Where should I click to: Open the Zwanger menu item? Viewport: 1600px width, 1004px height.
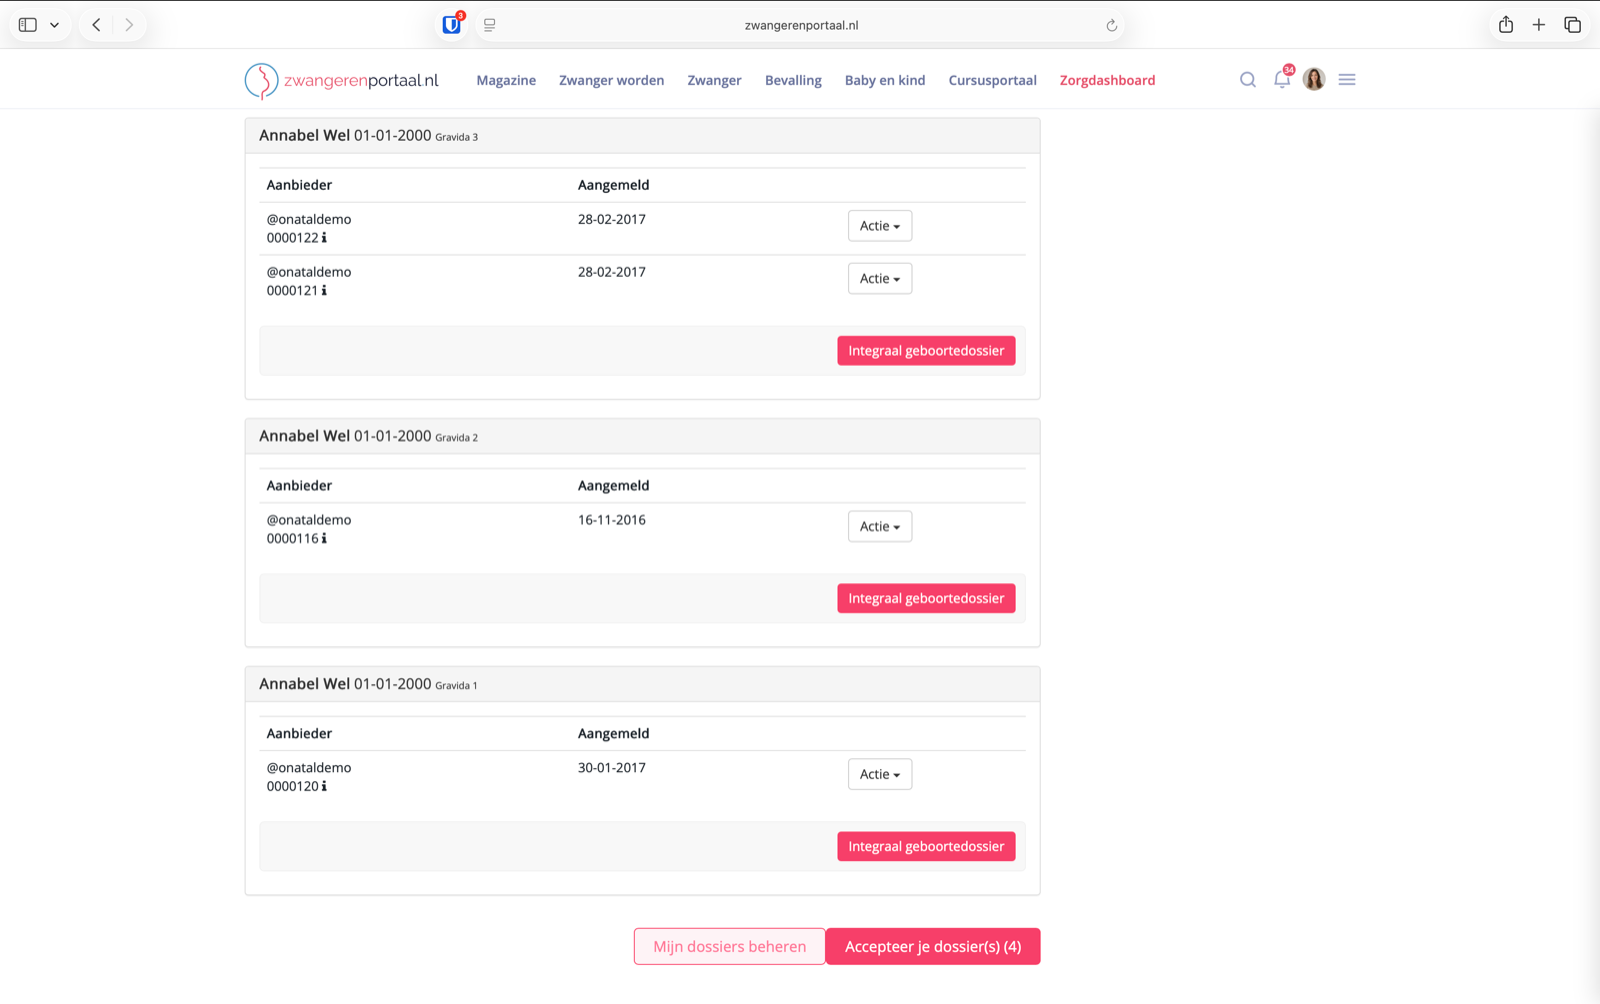point(714,81)
